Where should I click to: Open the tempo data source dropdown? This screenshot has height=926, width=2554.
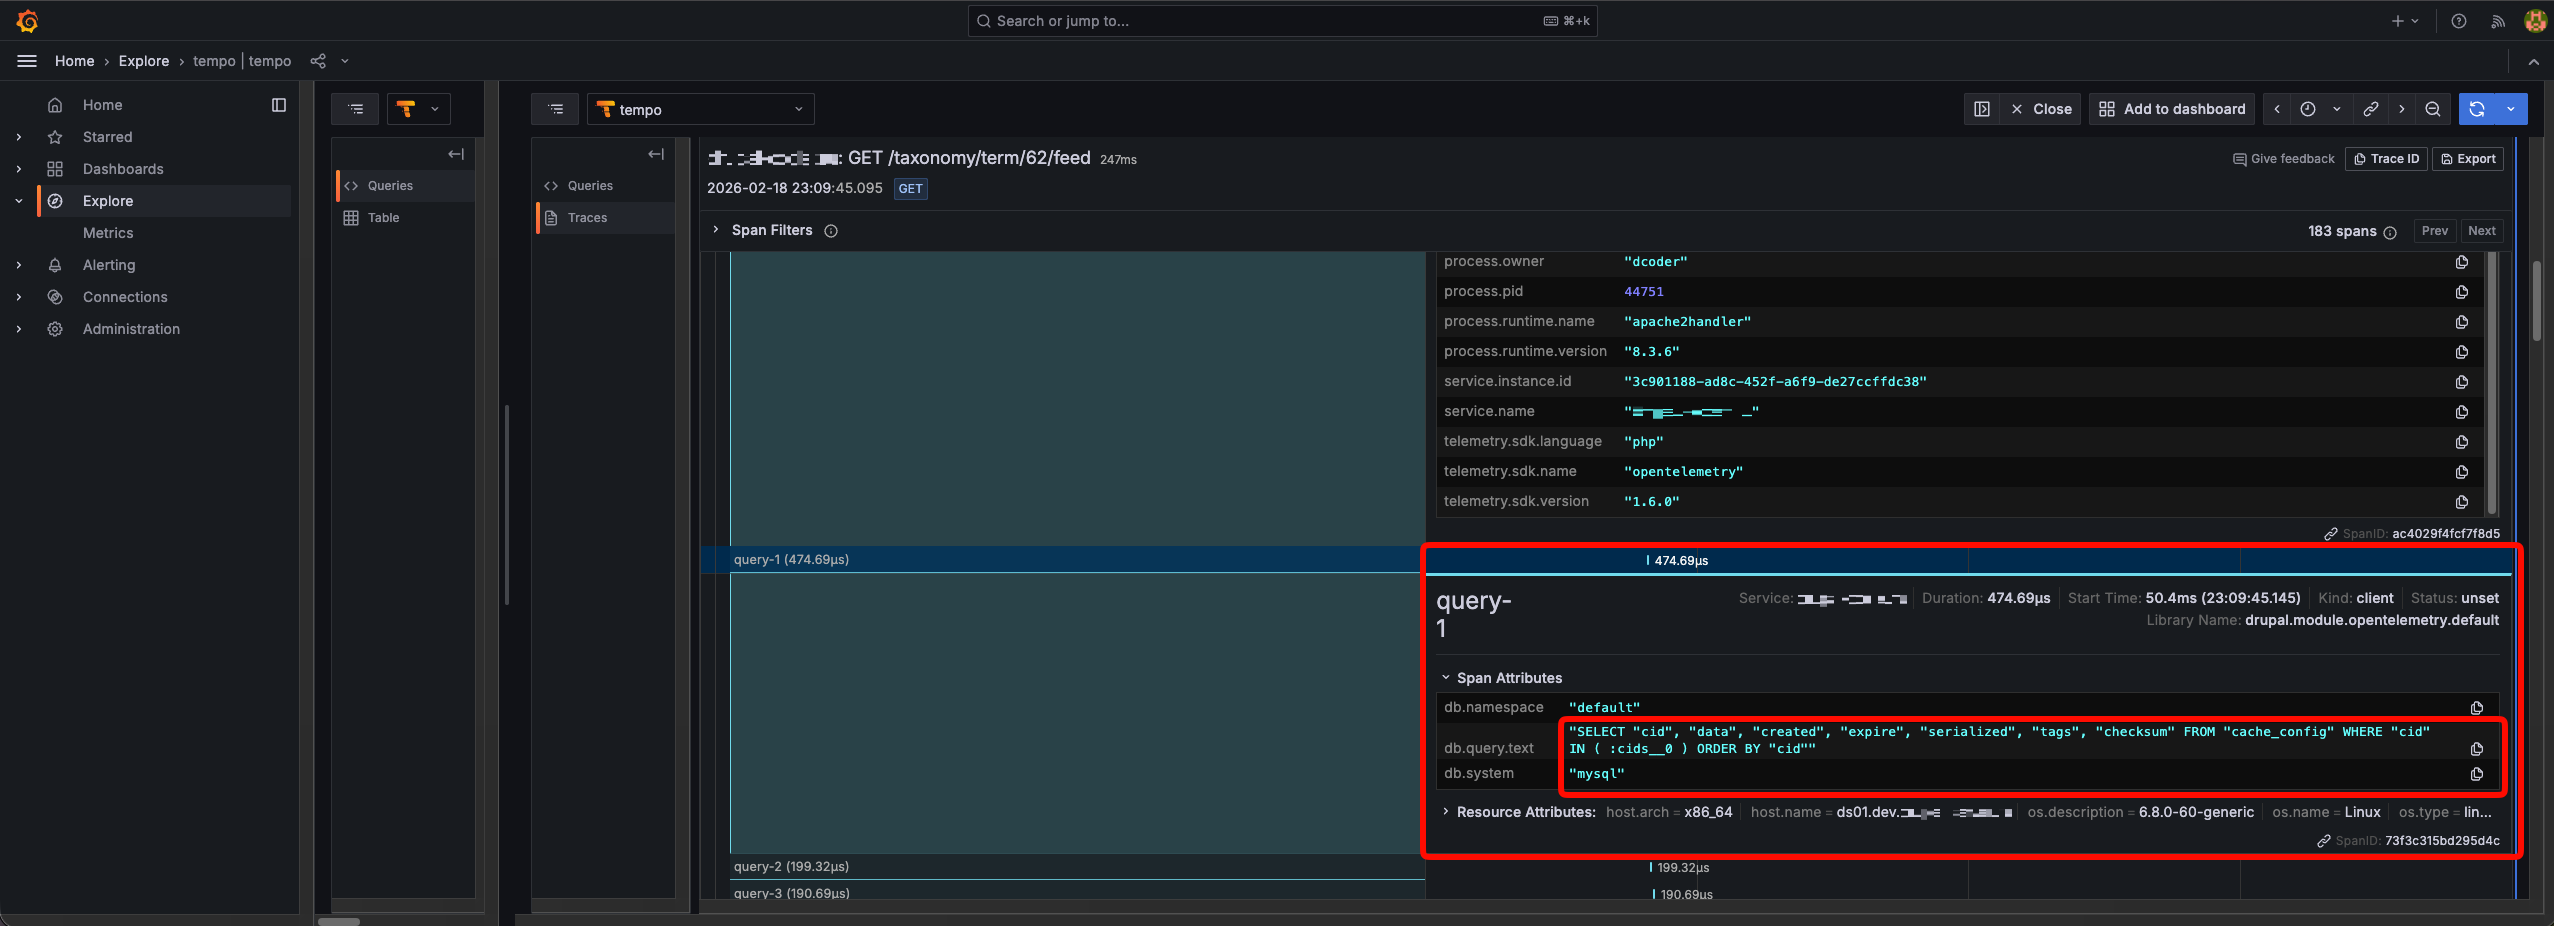(x=701, y=109)
